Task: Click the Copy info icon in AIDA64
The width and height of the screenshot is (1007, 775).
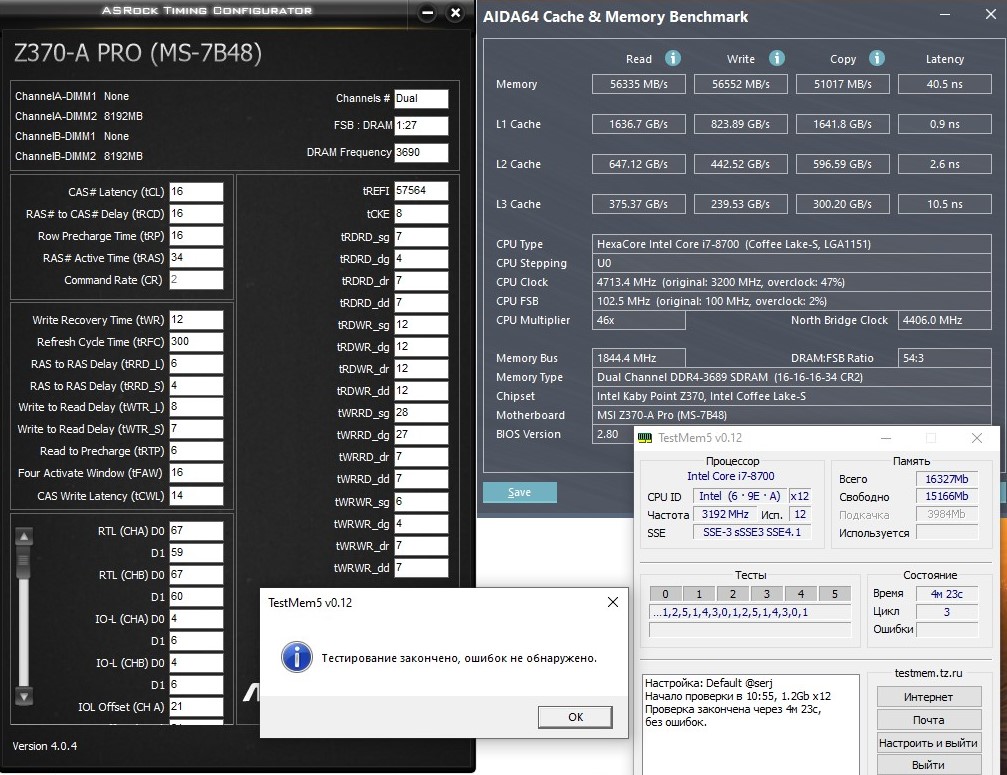Action: [877, 58]
